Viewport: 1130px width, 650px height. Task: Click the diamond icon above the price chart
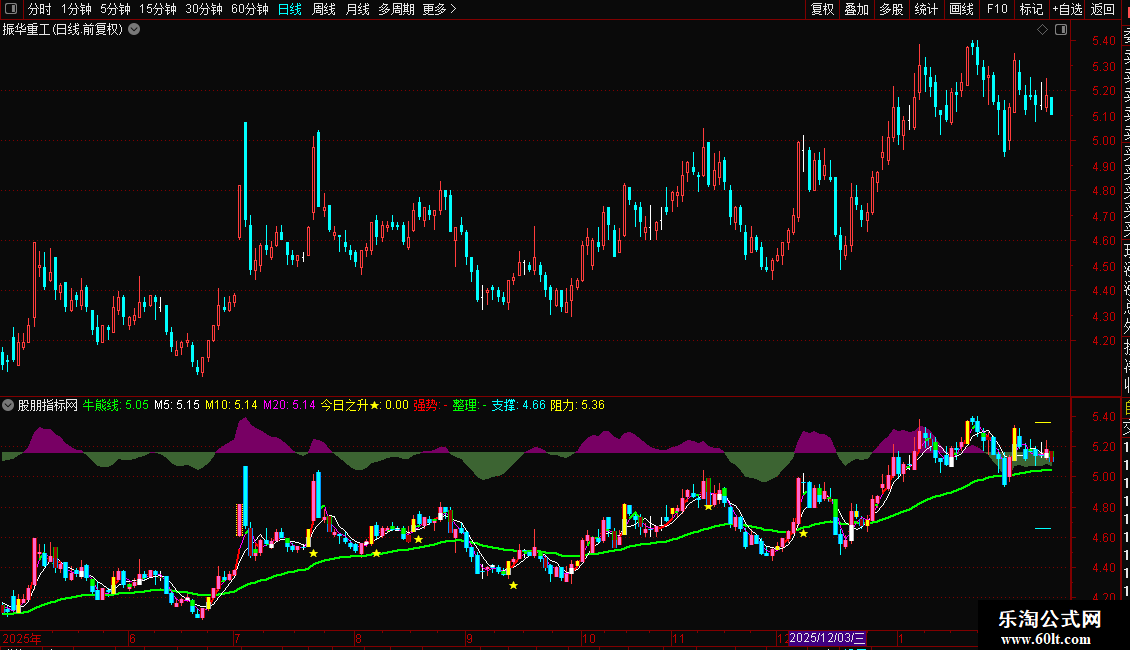coord(1042,30)
